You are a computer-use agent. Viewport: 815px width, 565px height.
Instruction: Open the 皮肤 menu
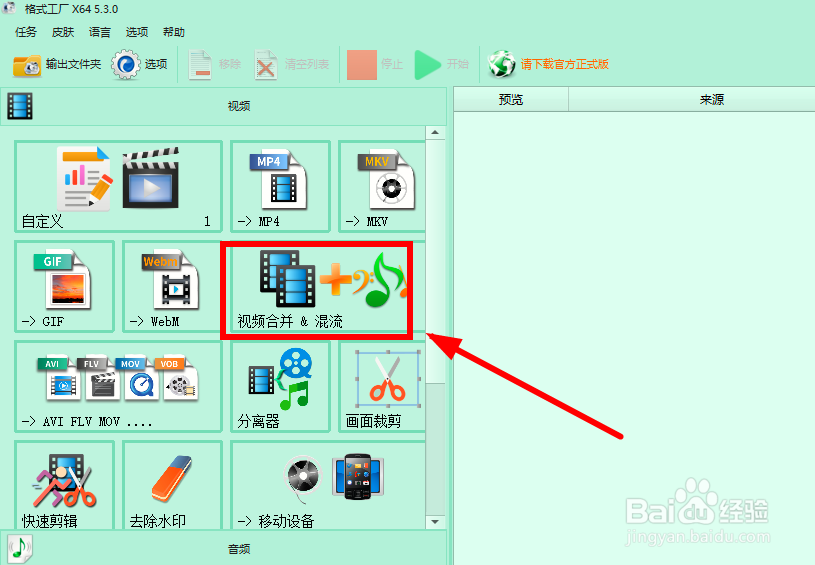pyautogui.click(x=63, y=32)
